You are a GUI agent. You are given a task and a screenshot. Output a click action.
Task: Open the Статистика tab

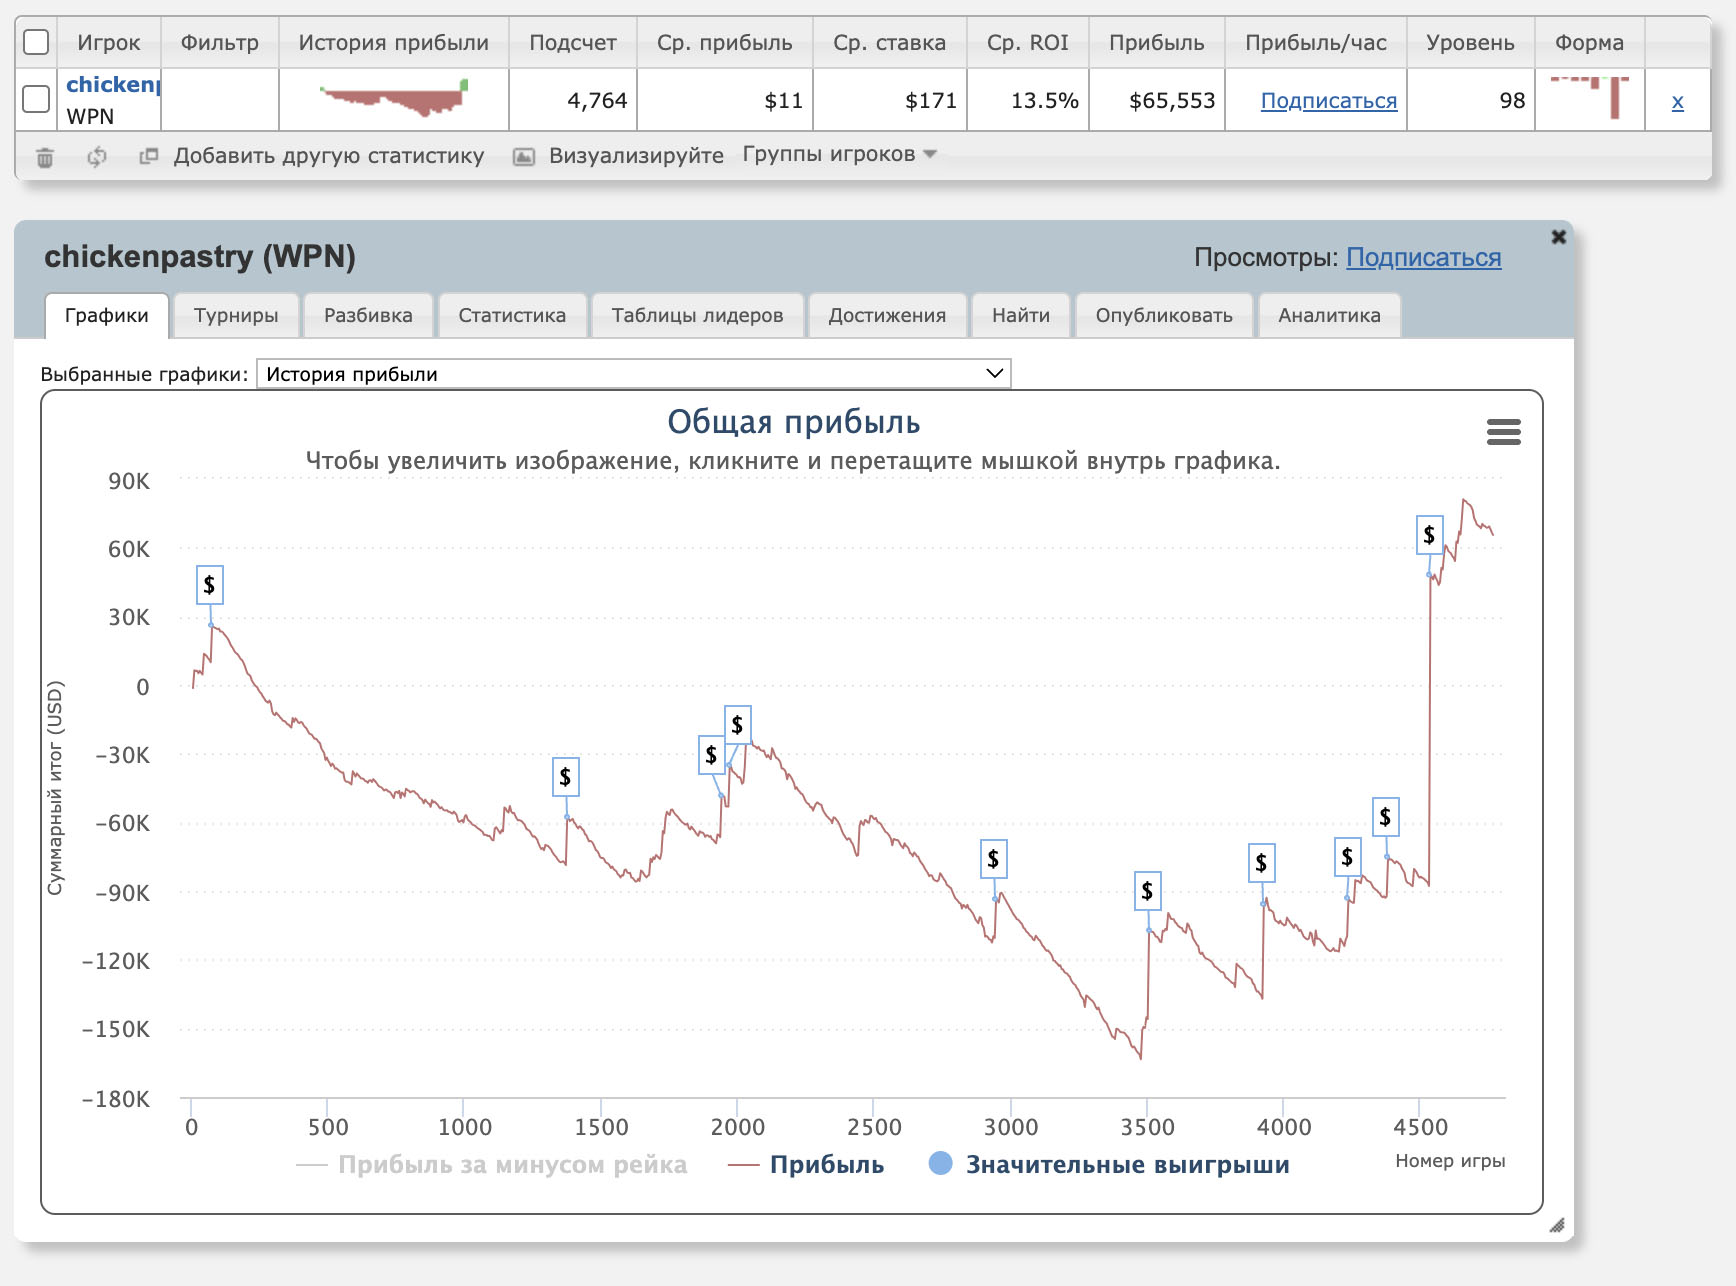(x=511, y=316)
